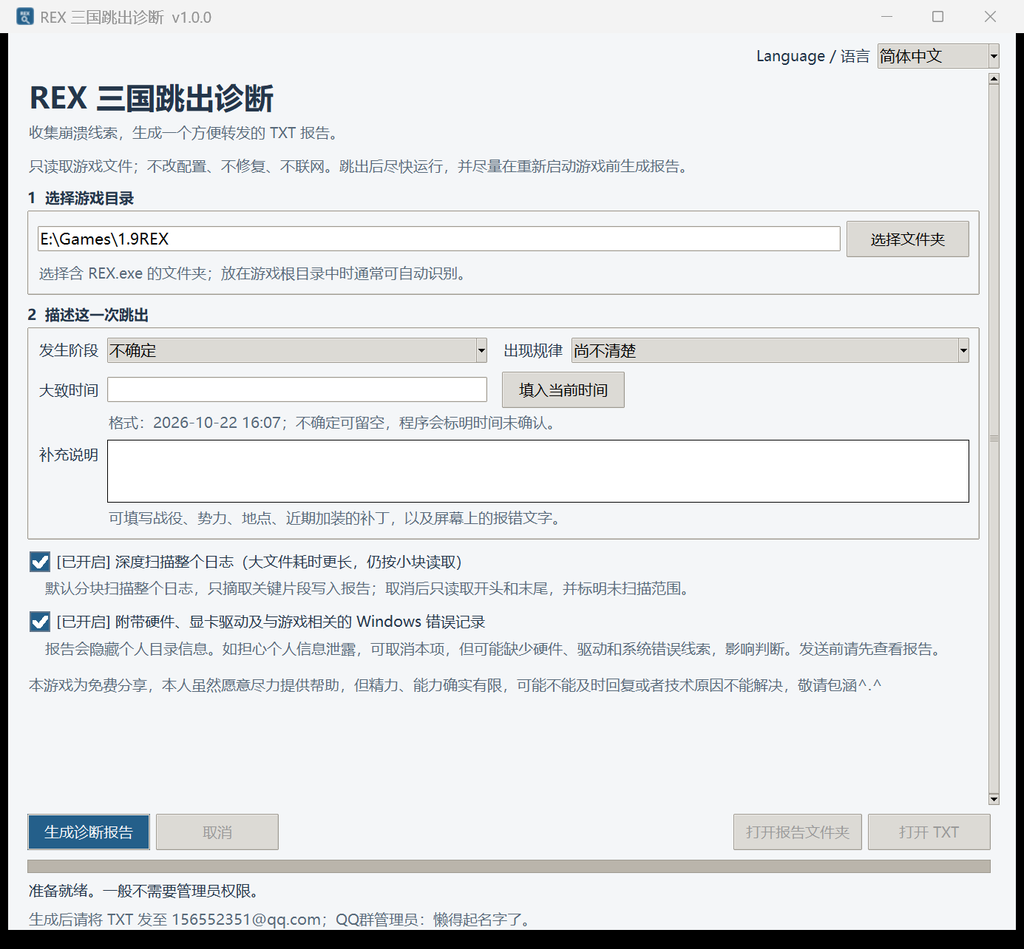Close the REX diagnostic window
Viewport: 1024px width, 949px height.
[990, 16]
